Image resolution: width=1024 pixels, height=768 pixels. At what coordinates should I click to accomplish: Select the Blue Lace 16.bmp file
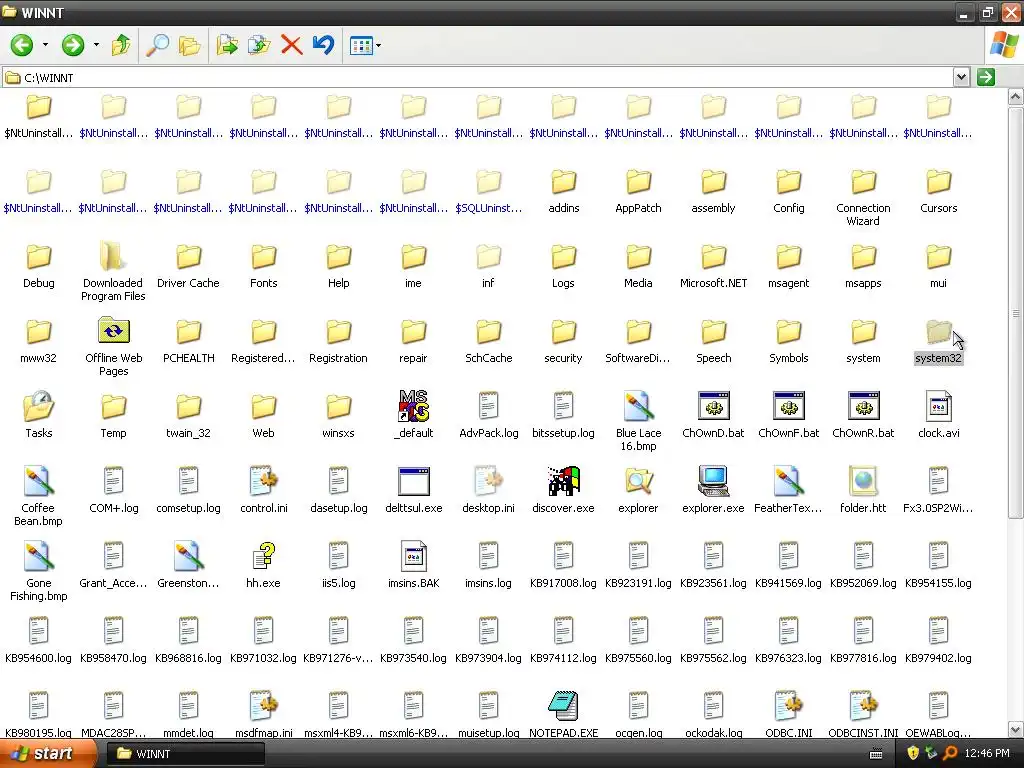(x=638, y=420)
